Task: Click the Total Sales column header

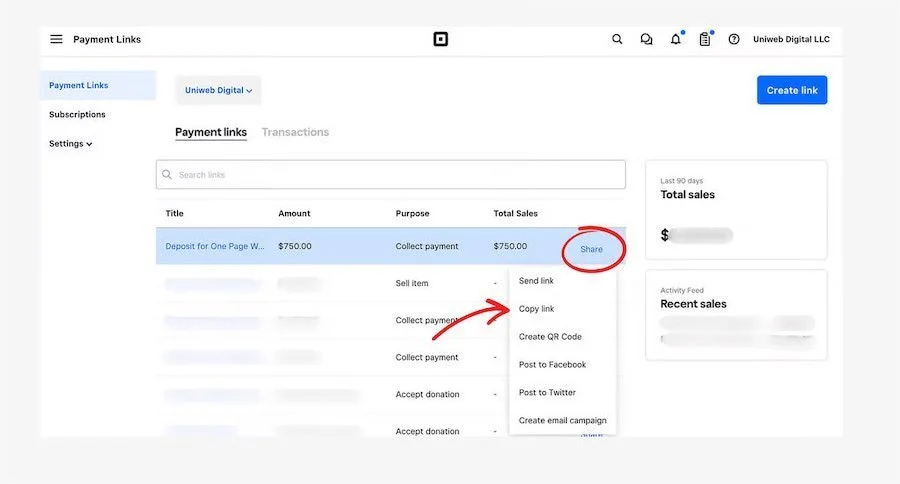Action: 515,213
